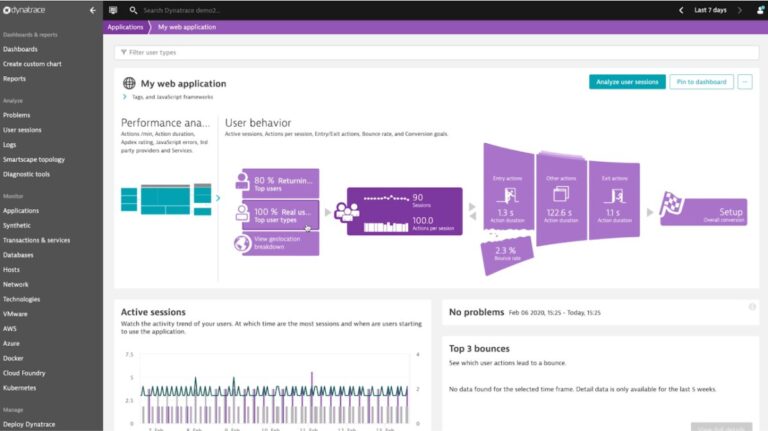Click the search magnifier icon
The height and width of the screenshot is (431, 768).
[133, 10]
